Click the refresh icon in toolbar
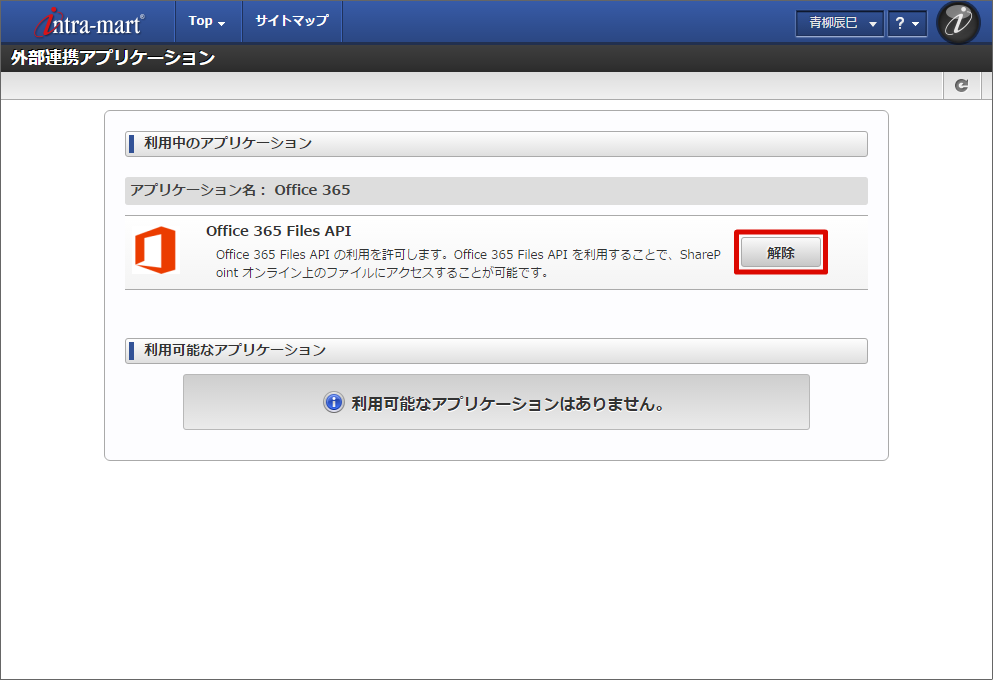This screenshot has width=993, height=680. pyautogui.click(x=961, y=85)
